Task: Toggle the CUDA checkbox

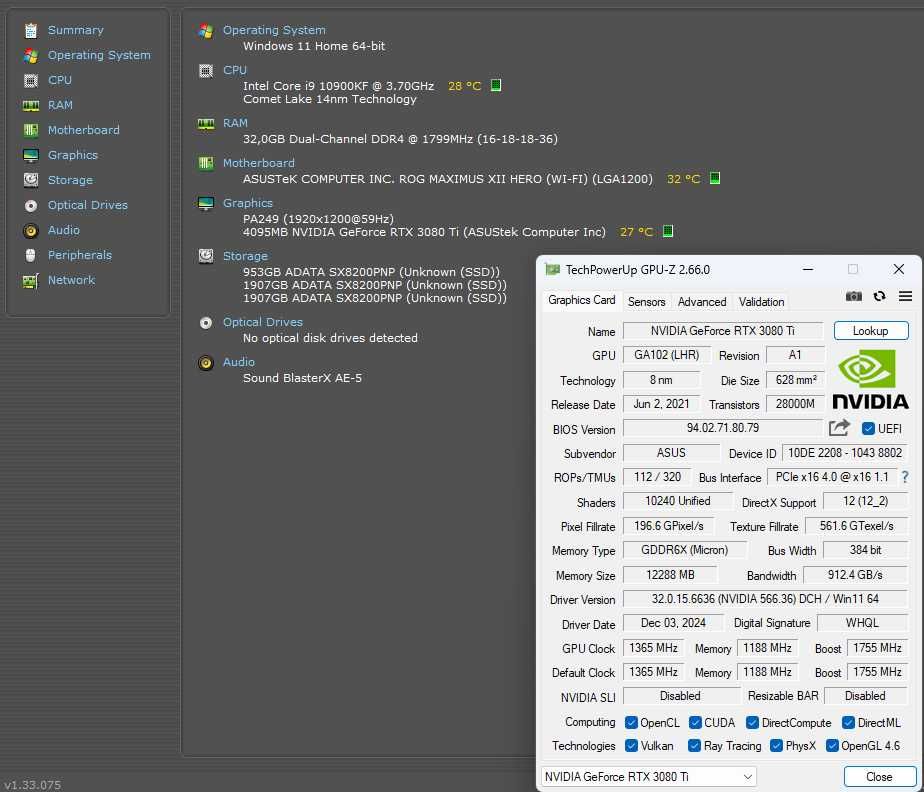Action: (x=695, y=722)
